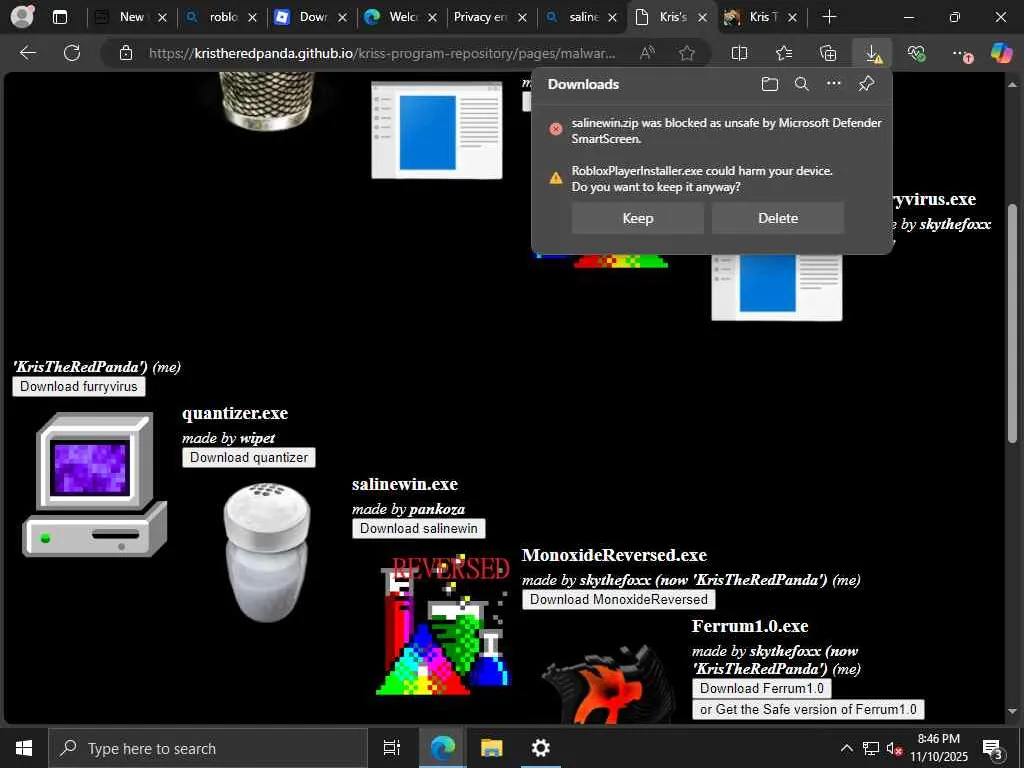Click Download salinewin button
This screenshot has width=1024, height=768.
click(419, 528)
